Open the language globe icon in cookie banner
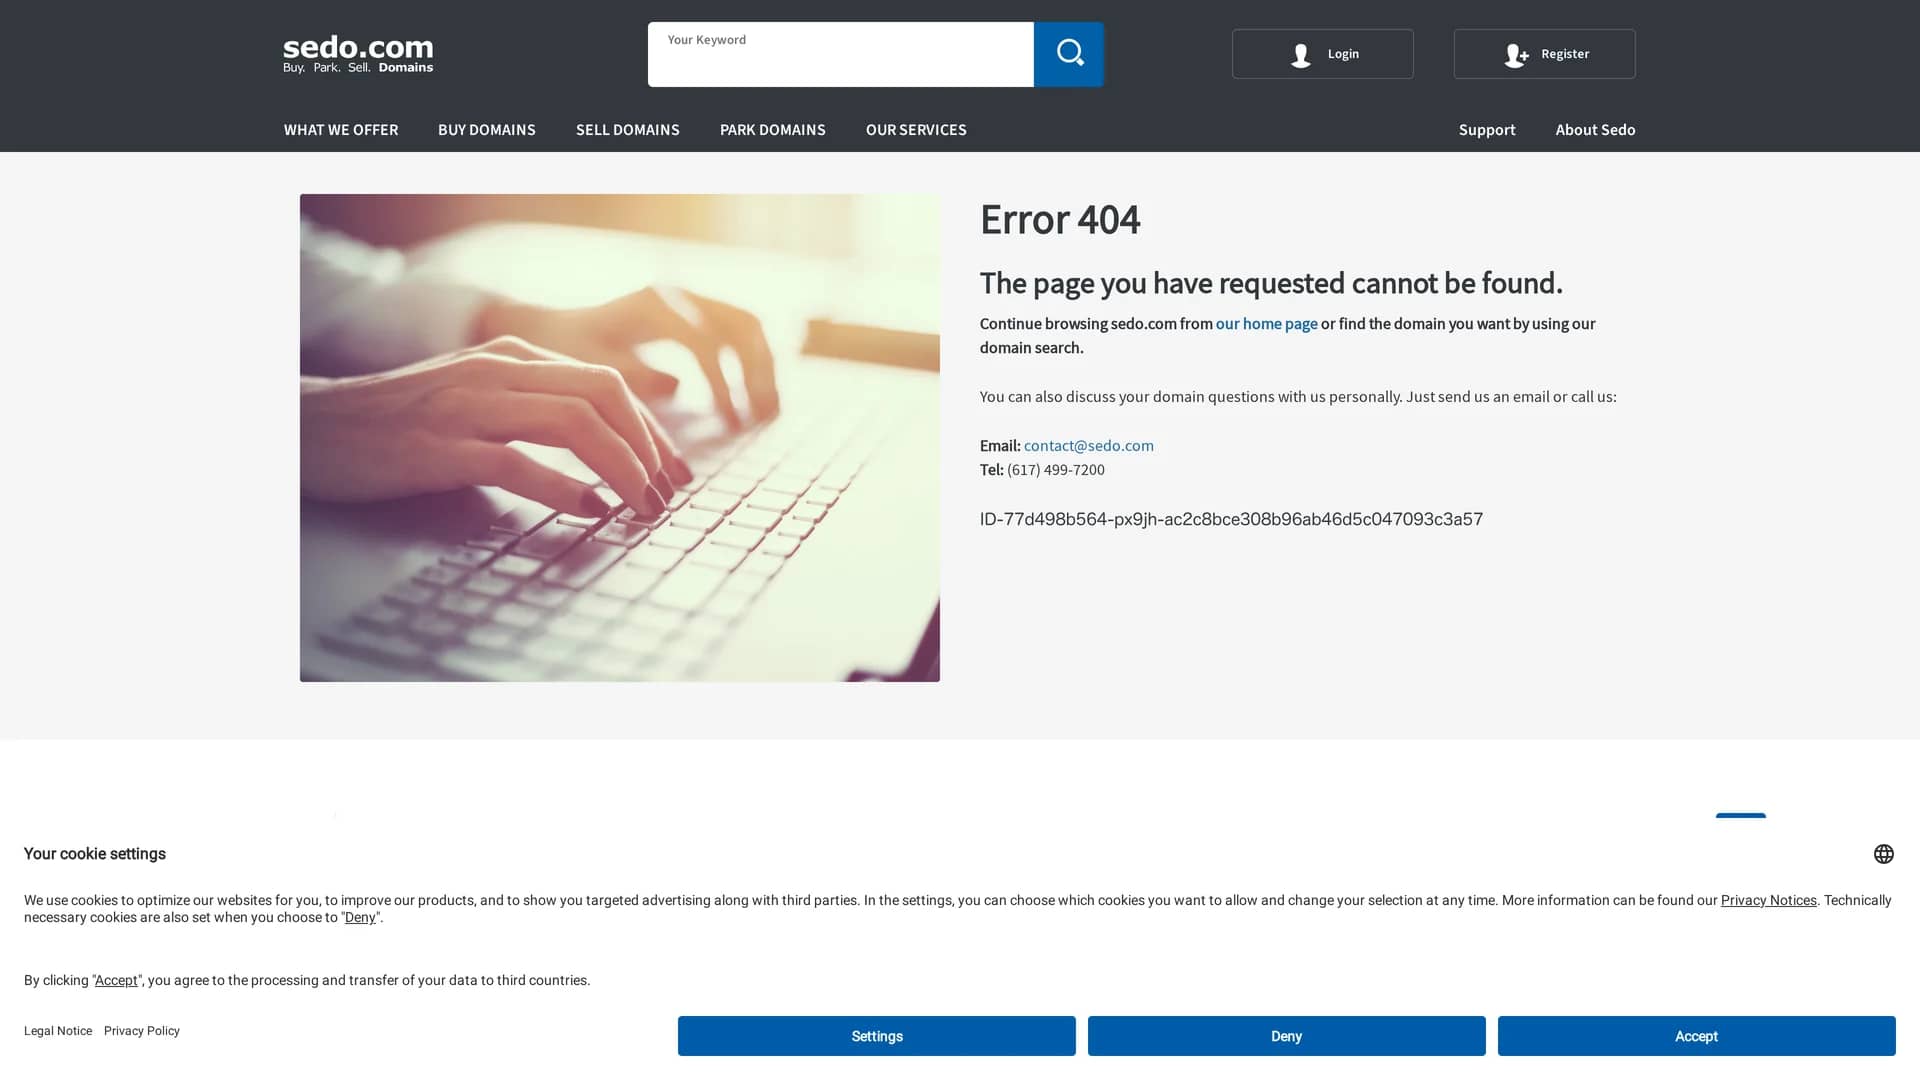Screen dimensions: 1920x1080 coord(1883,854)
